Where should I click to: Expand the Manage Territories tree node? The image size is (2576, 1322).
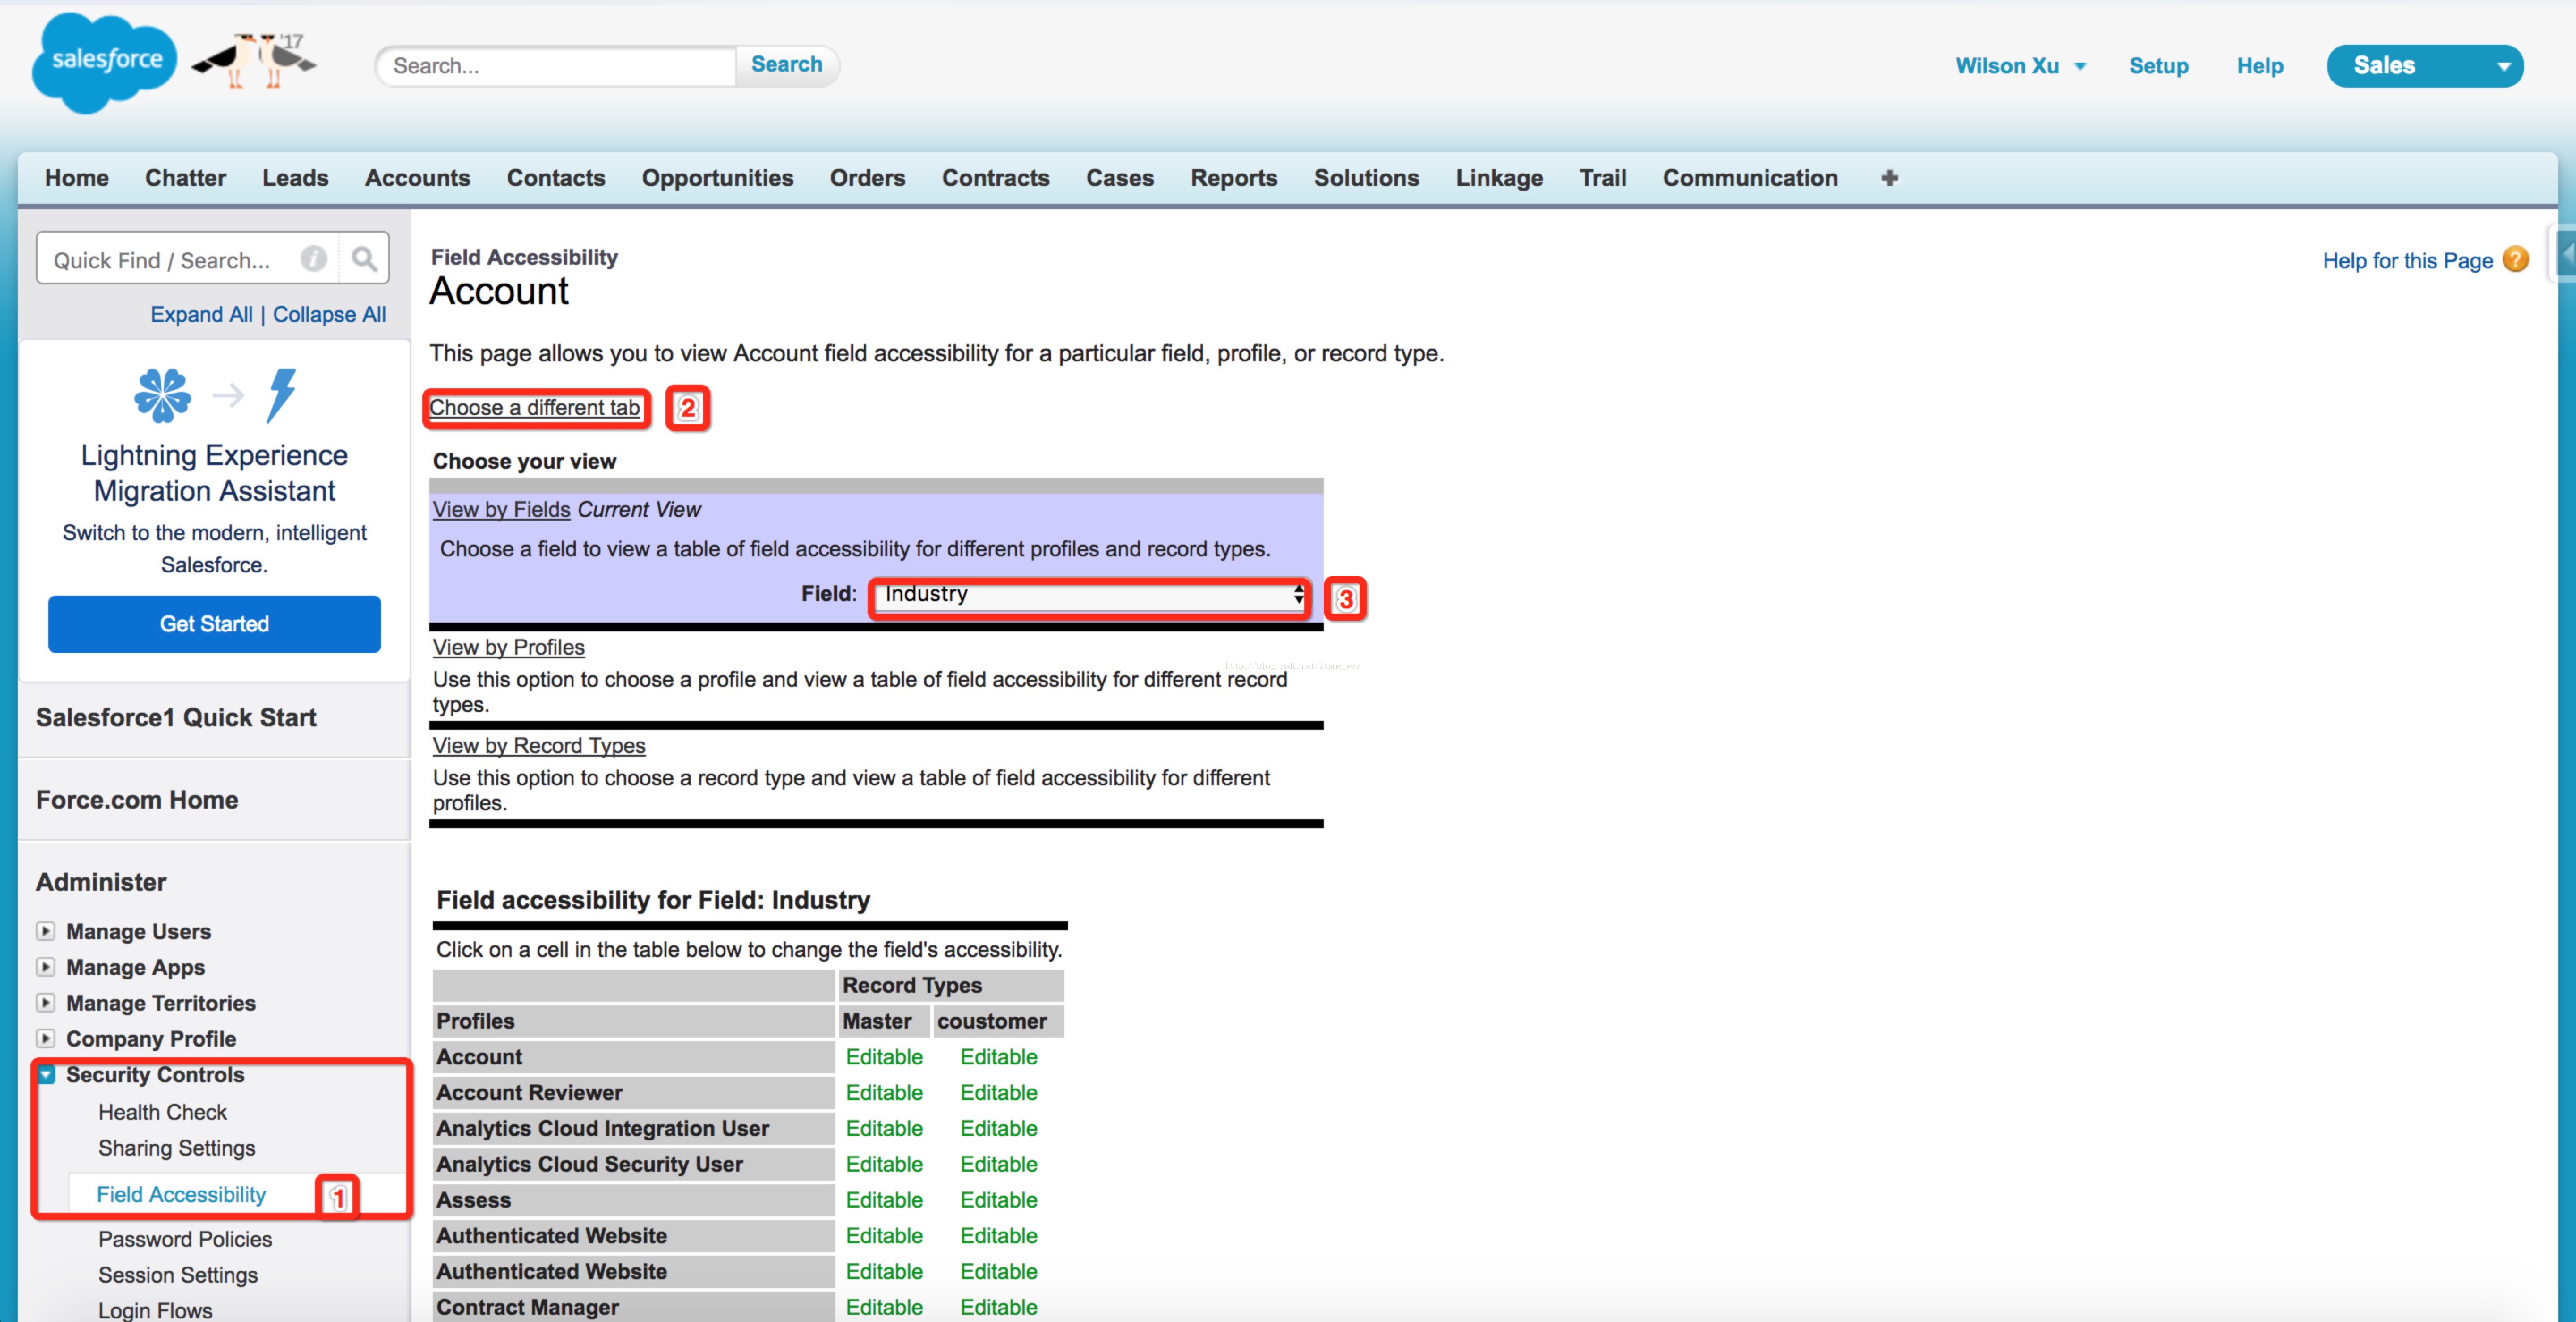pos(46,1003)
